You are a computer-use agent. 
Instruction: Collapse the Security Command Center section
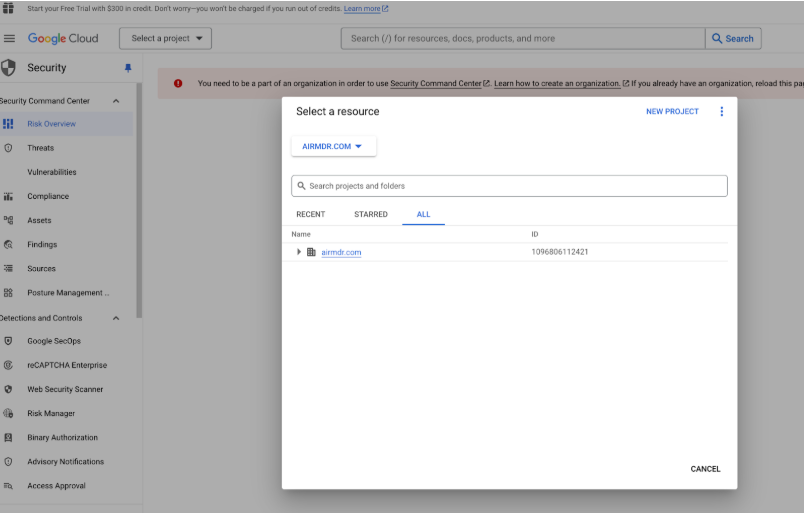tap(116, 101)
